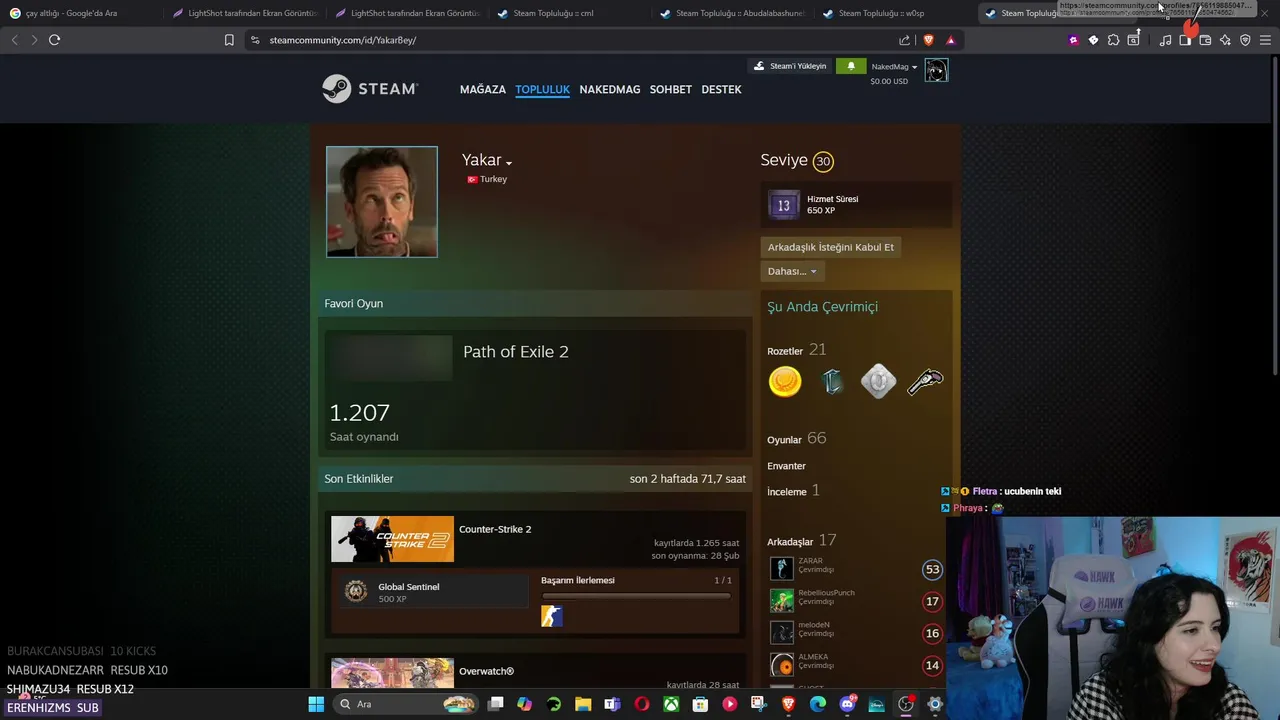Image resolution: width=1280 pixels, height=720 pixels.
Task: Expand the Dahası... dropdown
Action: pyautogui.click(x=791, y=271)
